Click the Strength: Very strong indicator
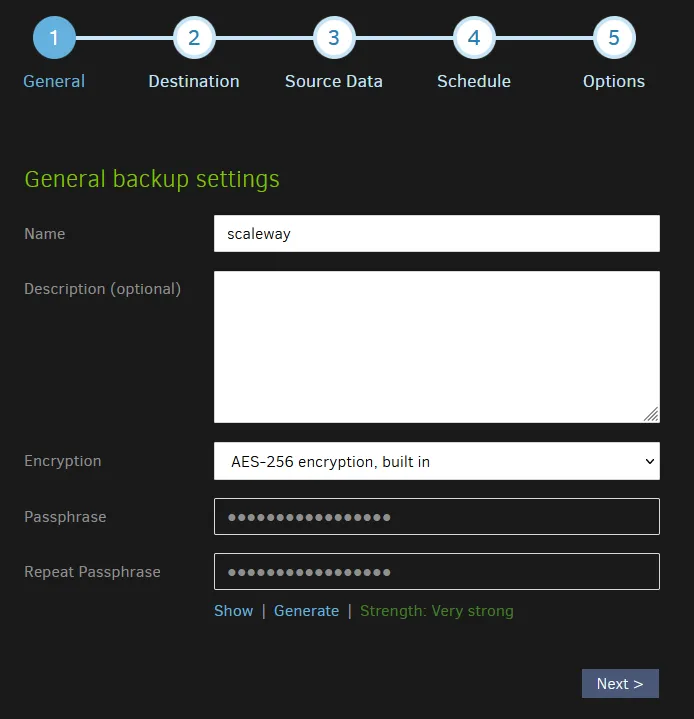This screenshot has height=719, width=694. (437, 611)
